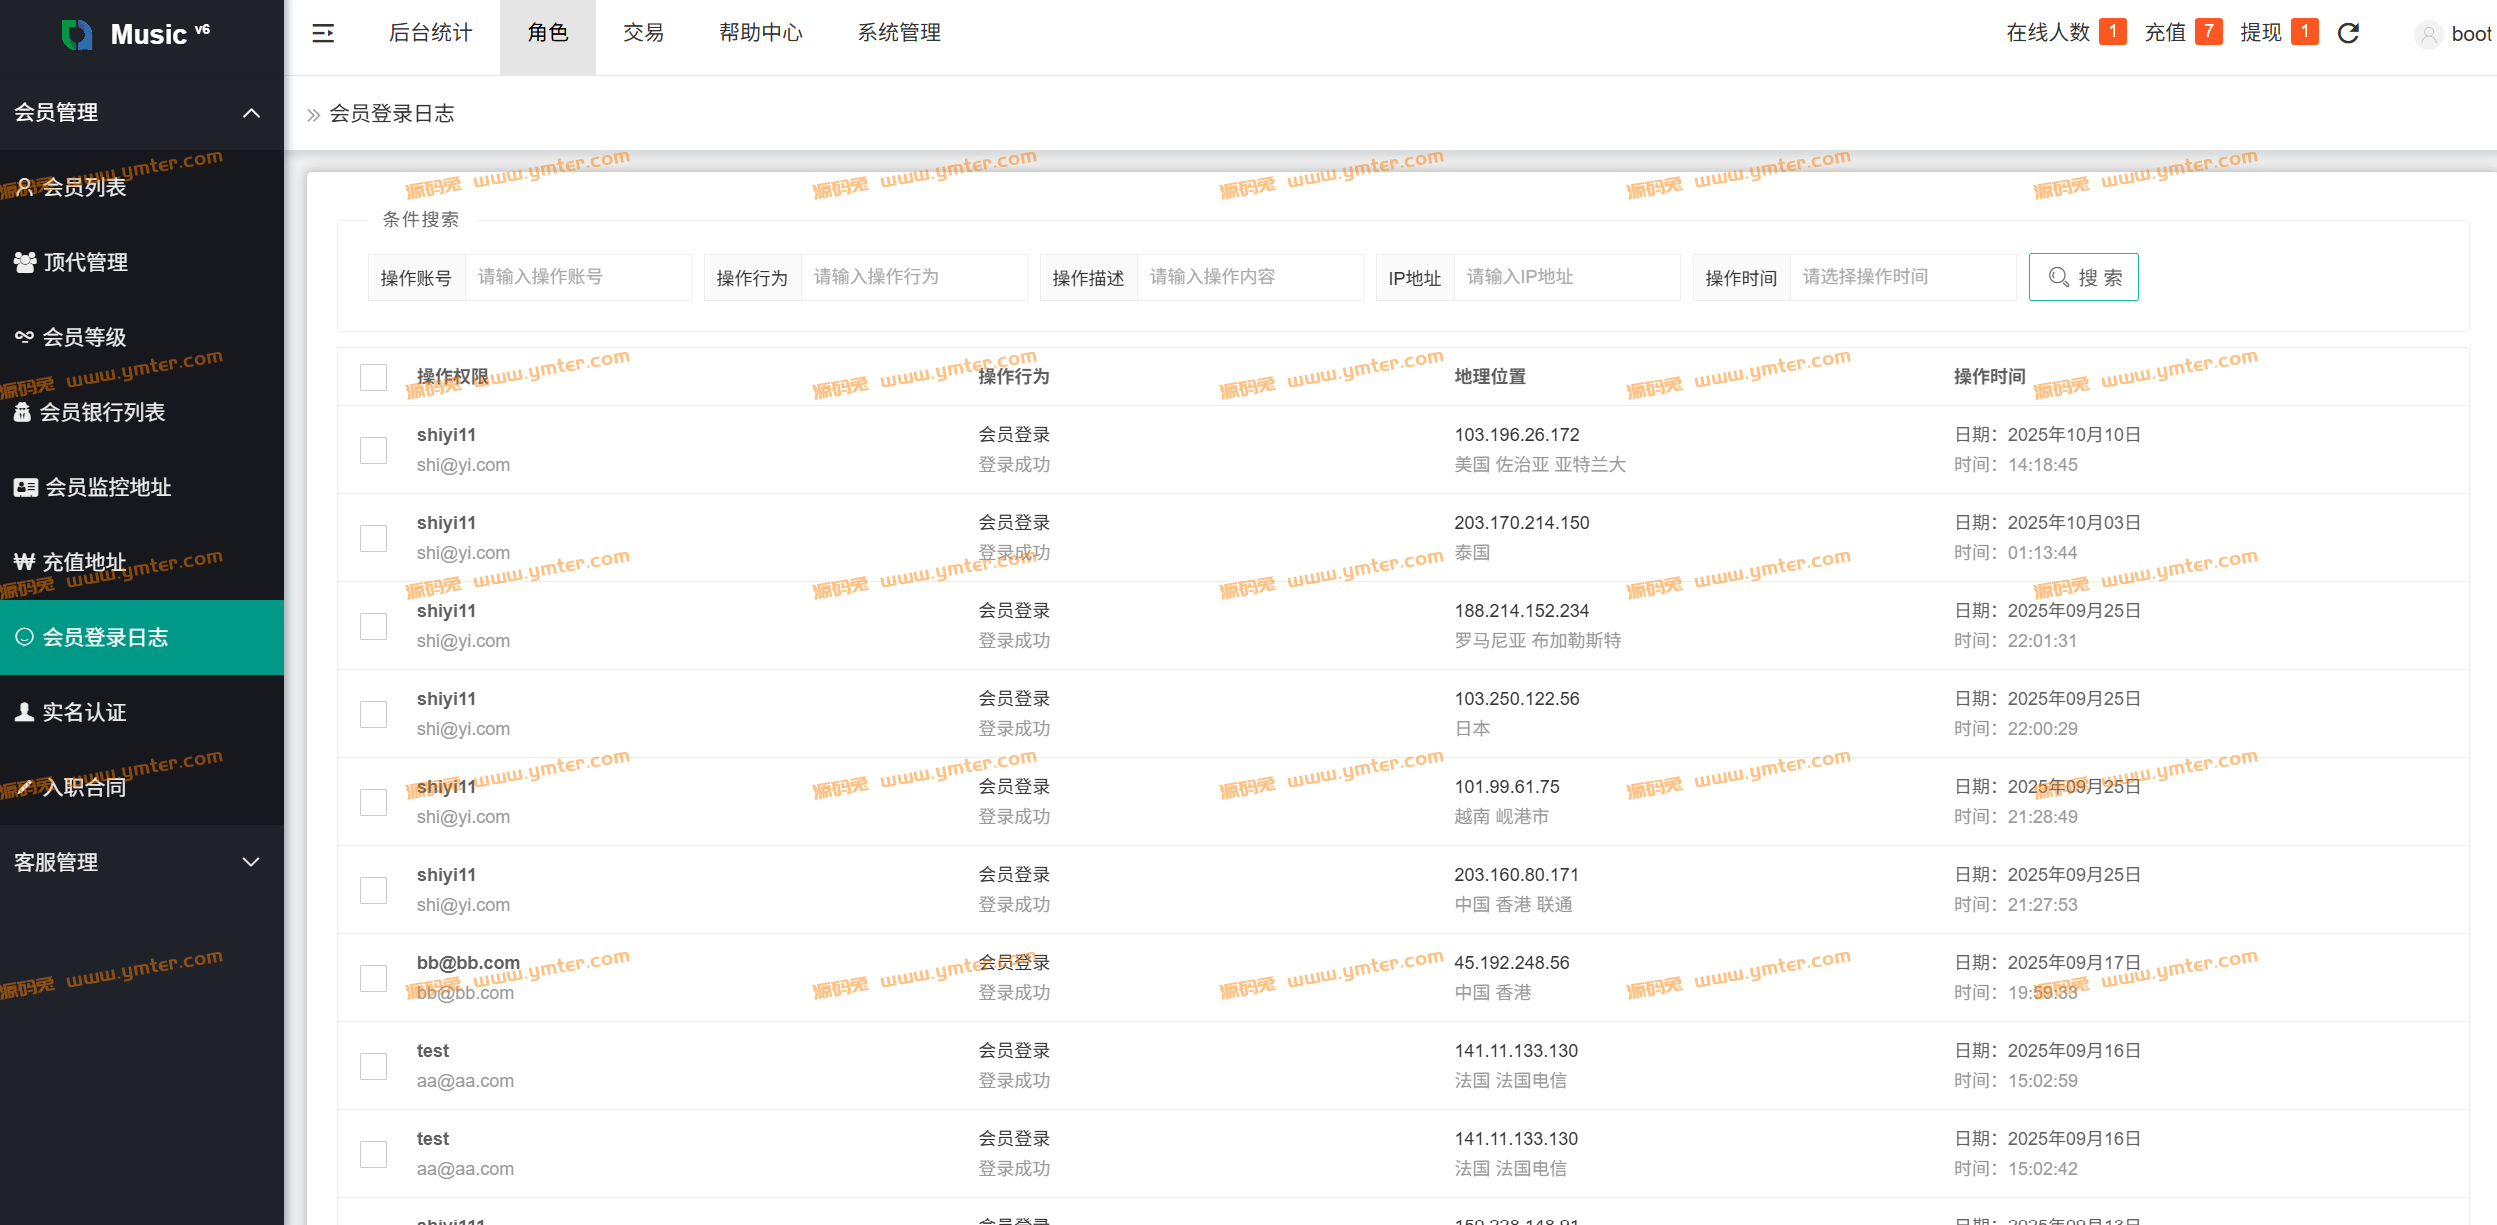This screenshot has height=1225, width=2497.
Task: Click the 搜索 search button
Action: (x=2083, y=277)
